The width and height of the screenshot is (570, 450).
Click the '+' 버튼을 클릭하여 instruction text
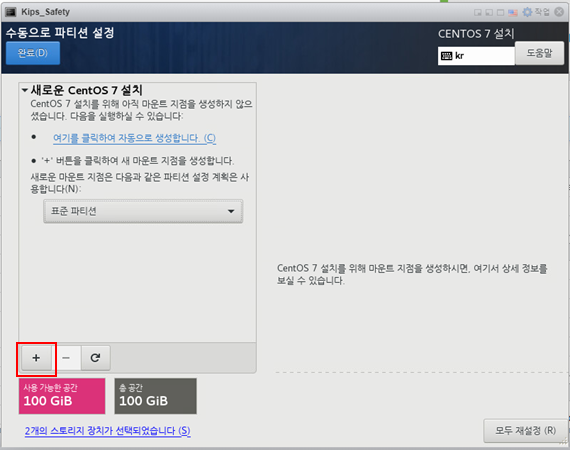tap(137, 161)
